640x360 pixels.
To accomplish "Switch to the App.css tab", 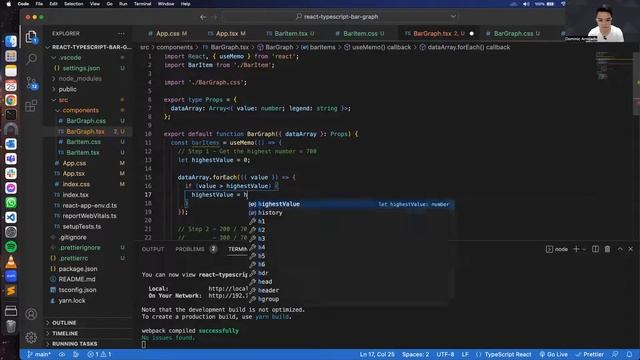I will [167, 33].
